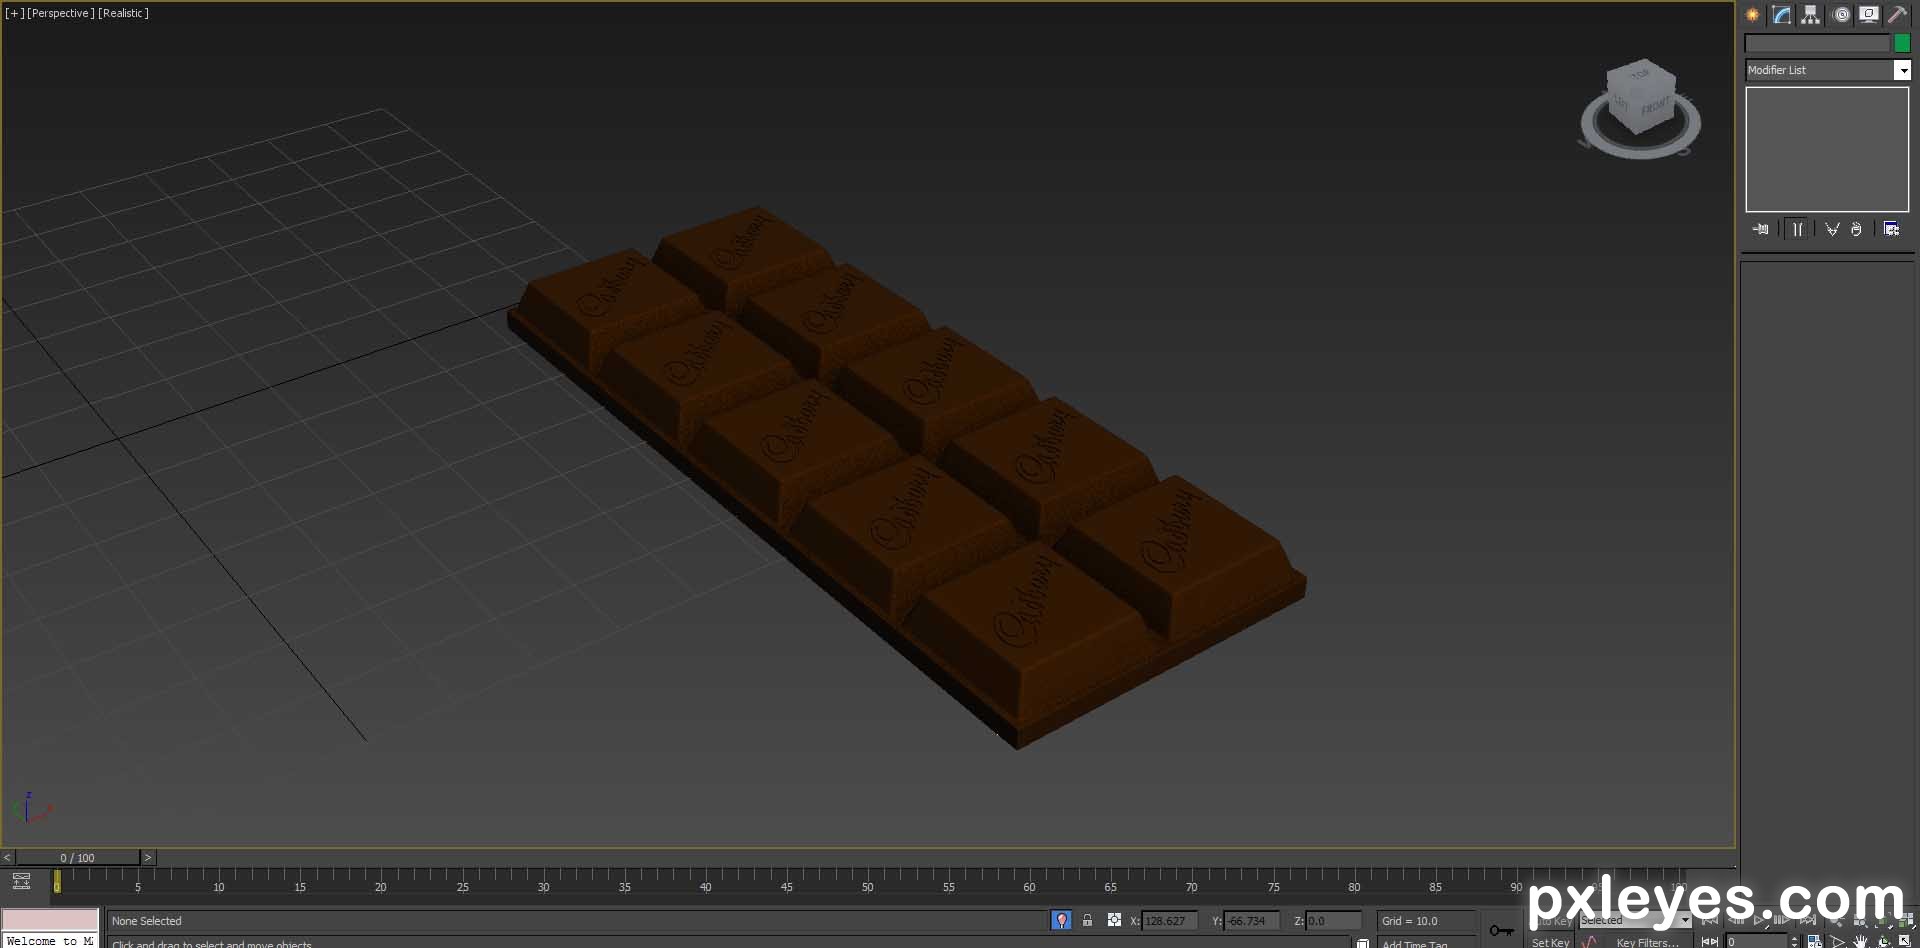The image size is (1920, 948).
Task: Open Key Filters dialog
Action: point(1647,942)
